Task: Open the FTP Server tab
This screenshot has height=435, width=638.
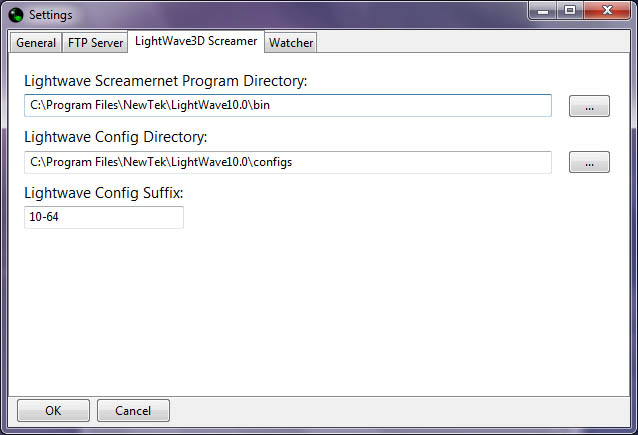Action: (x=96, y=43)
